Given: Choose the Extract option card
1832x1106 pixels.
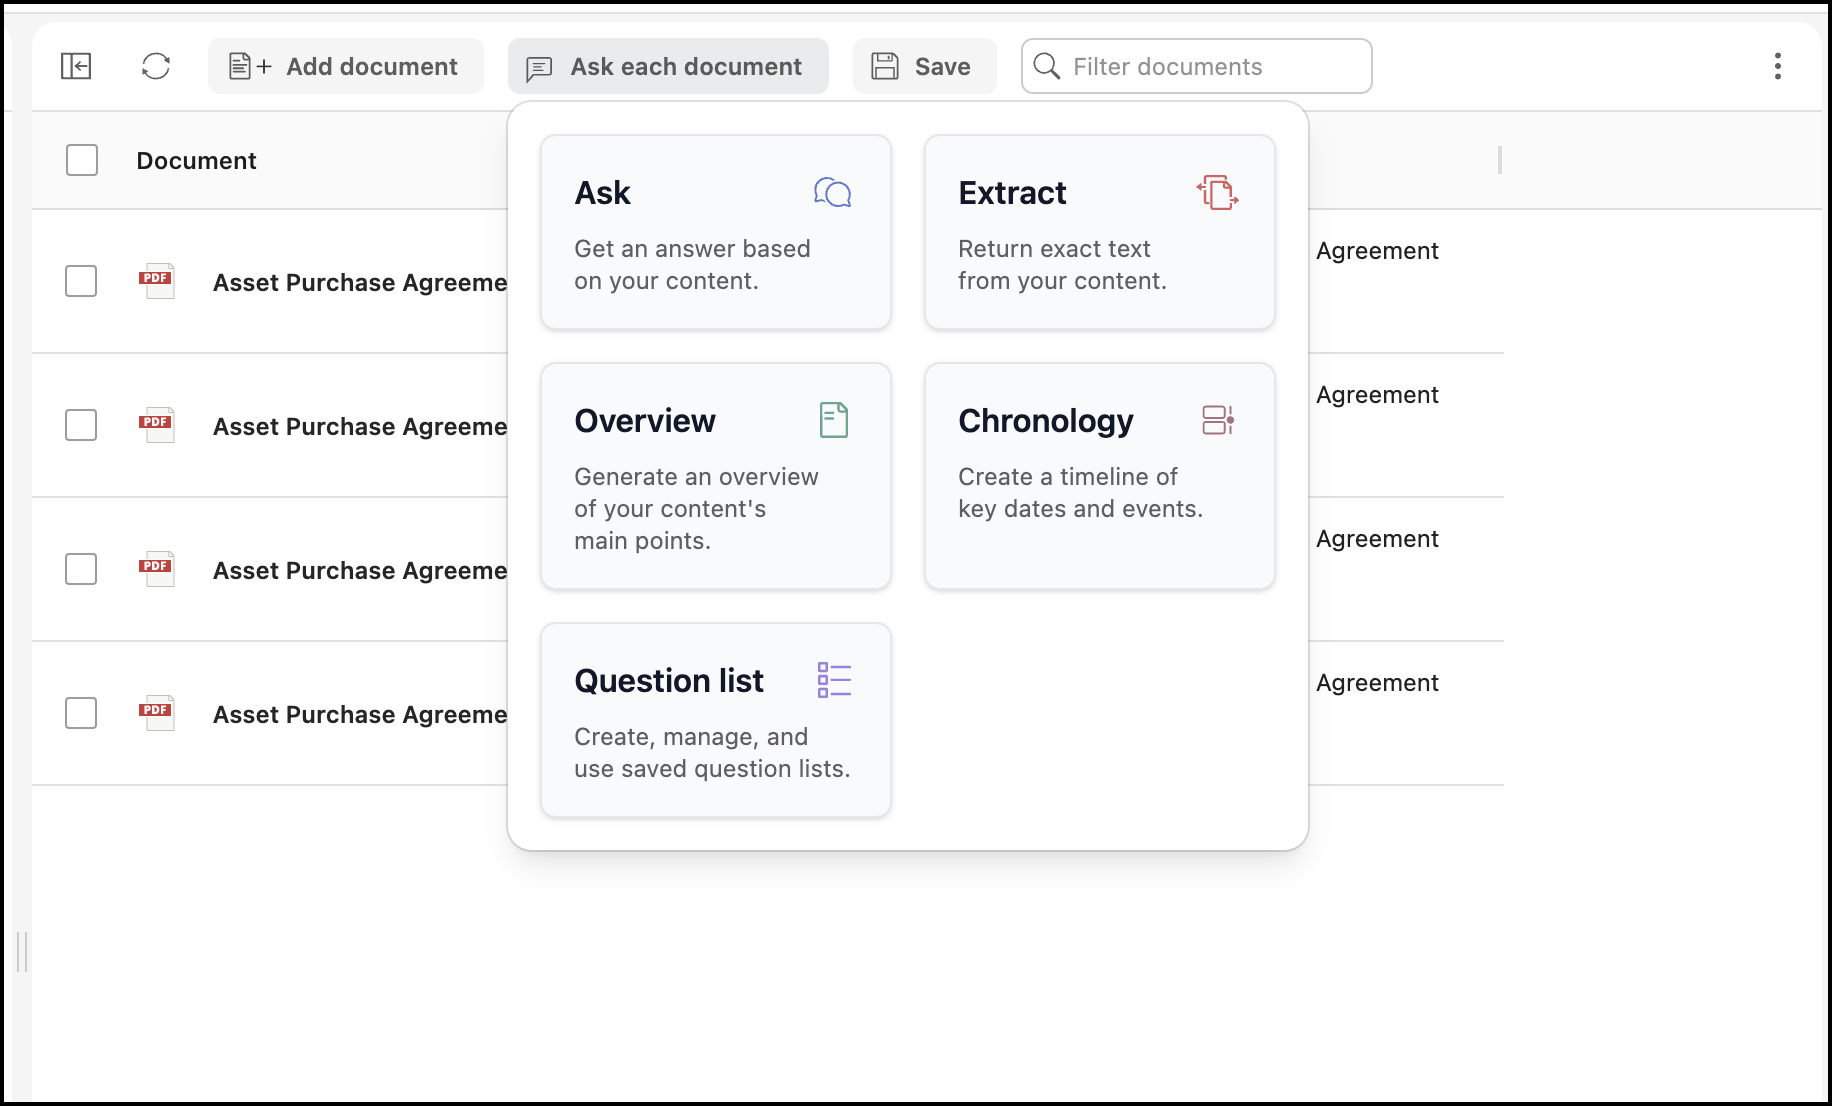Looking at the screenshot, I should 1100,232.
